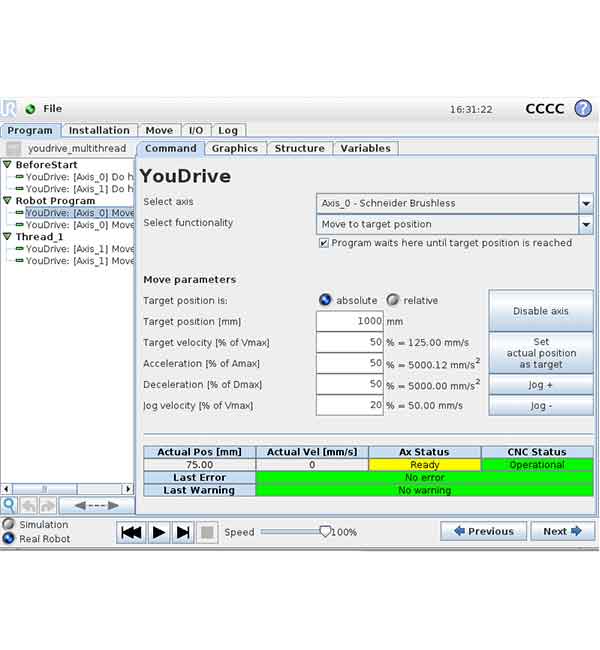Collapse the Robot Program tree node
This screenshot has height=650, width=600.
click(7, 201)
